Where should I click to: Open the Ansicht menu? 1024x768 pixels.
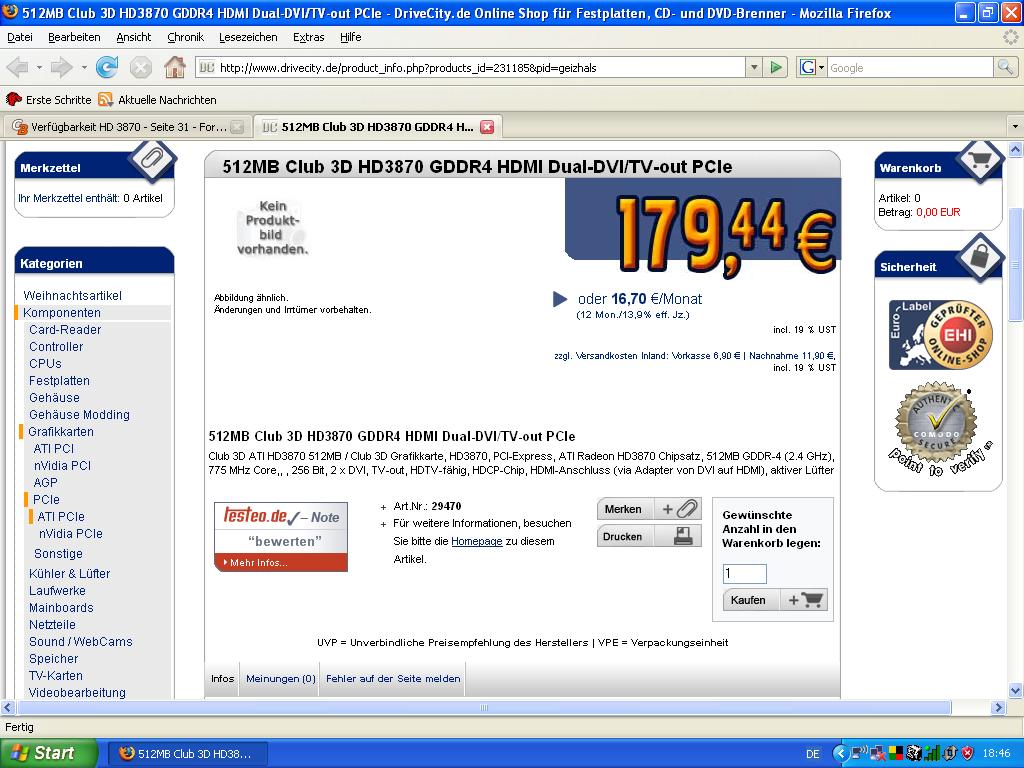coord(134,37)
